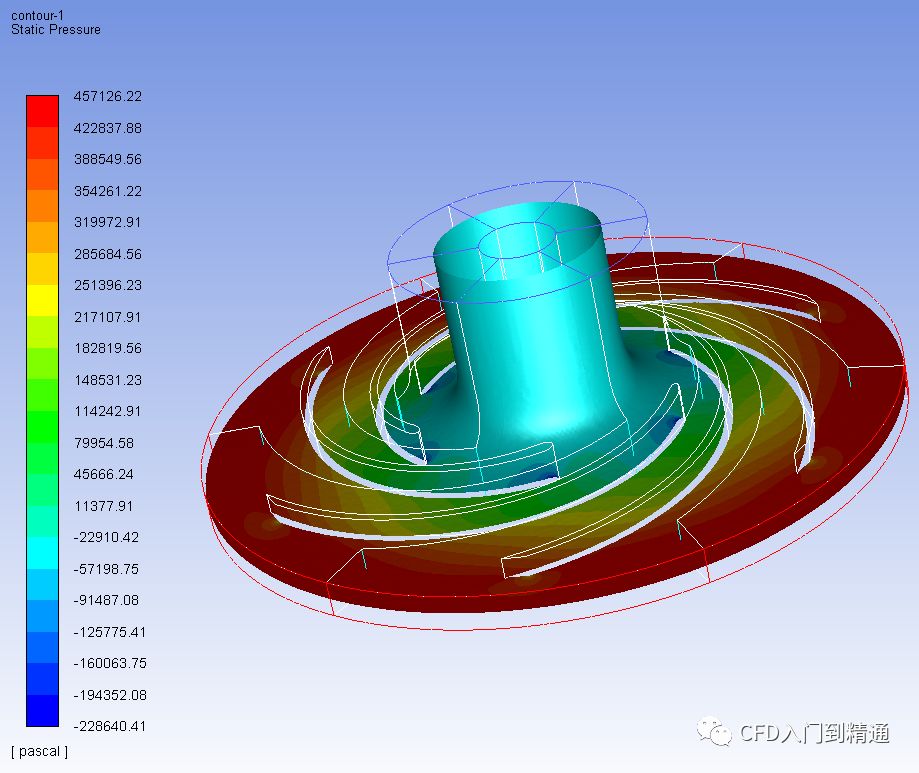Select the 251396.23 legend value
Image resolution: width=919 pixels, height=773 pixels.
click(108, 285)
